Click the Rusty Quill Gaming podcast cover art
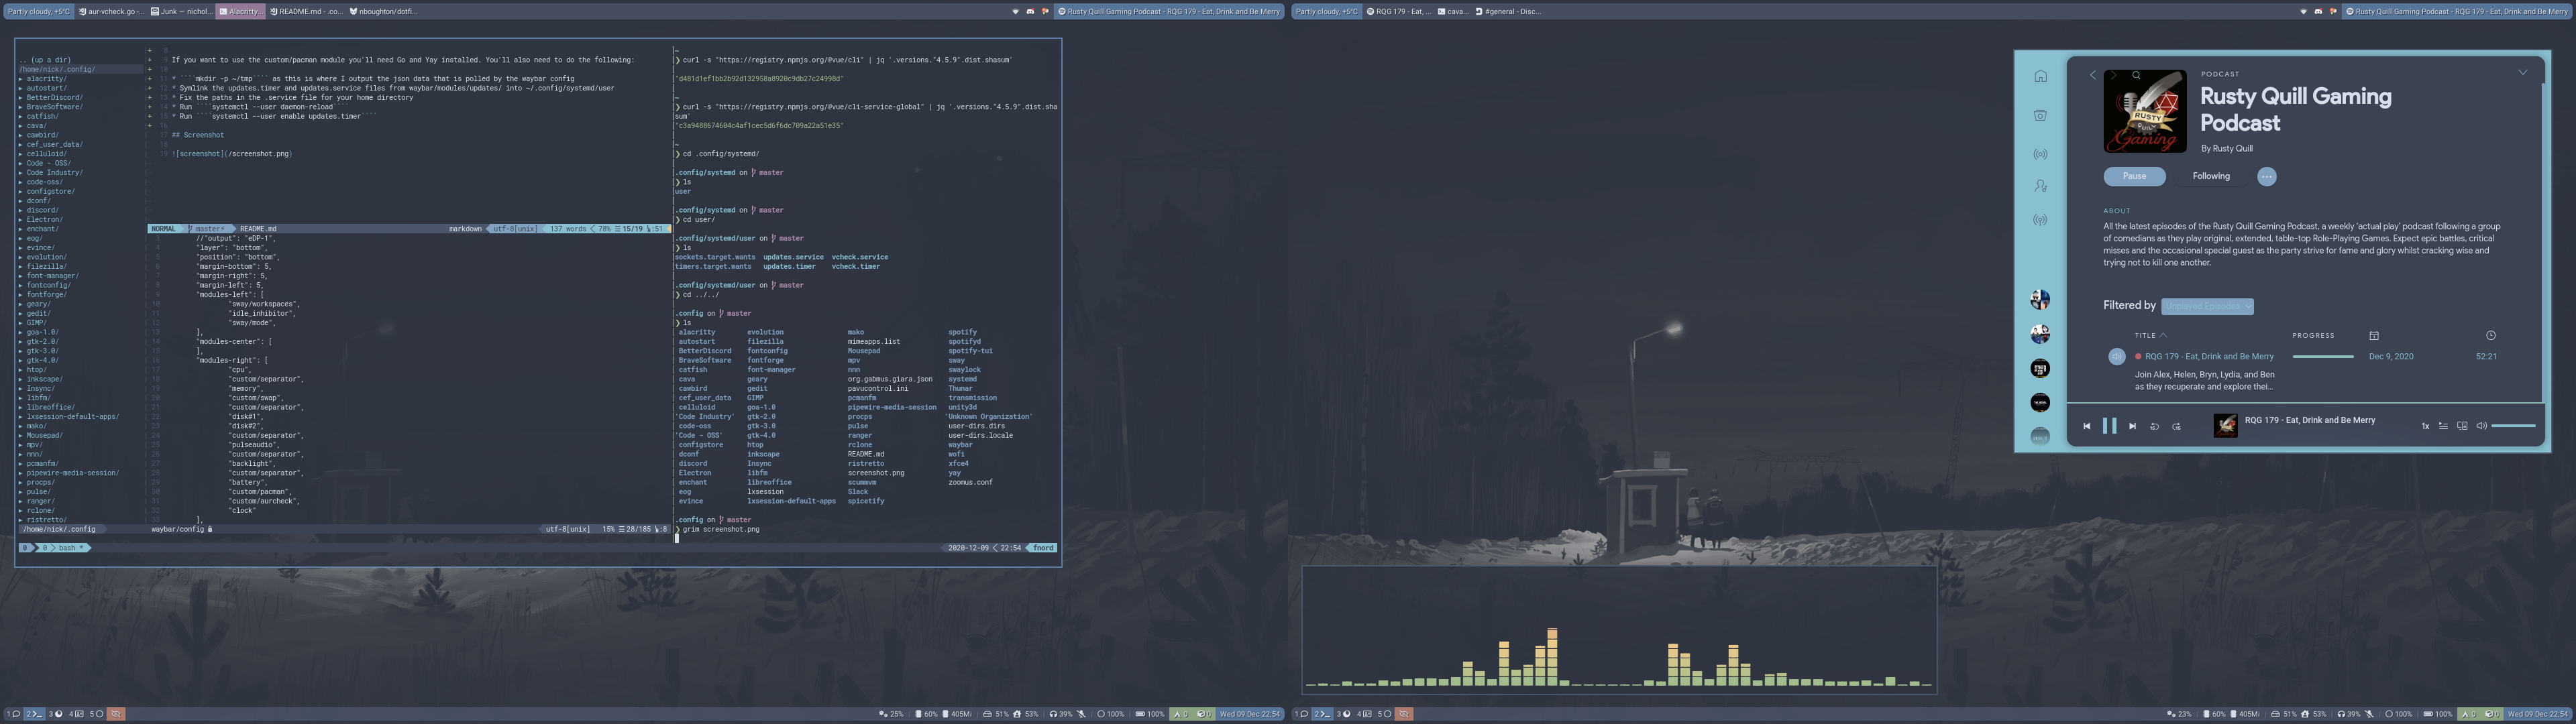2576x724 pixels. [2144, 111]
